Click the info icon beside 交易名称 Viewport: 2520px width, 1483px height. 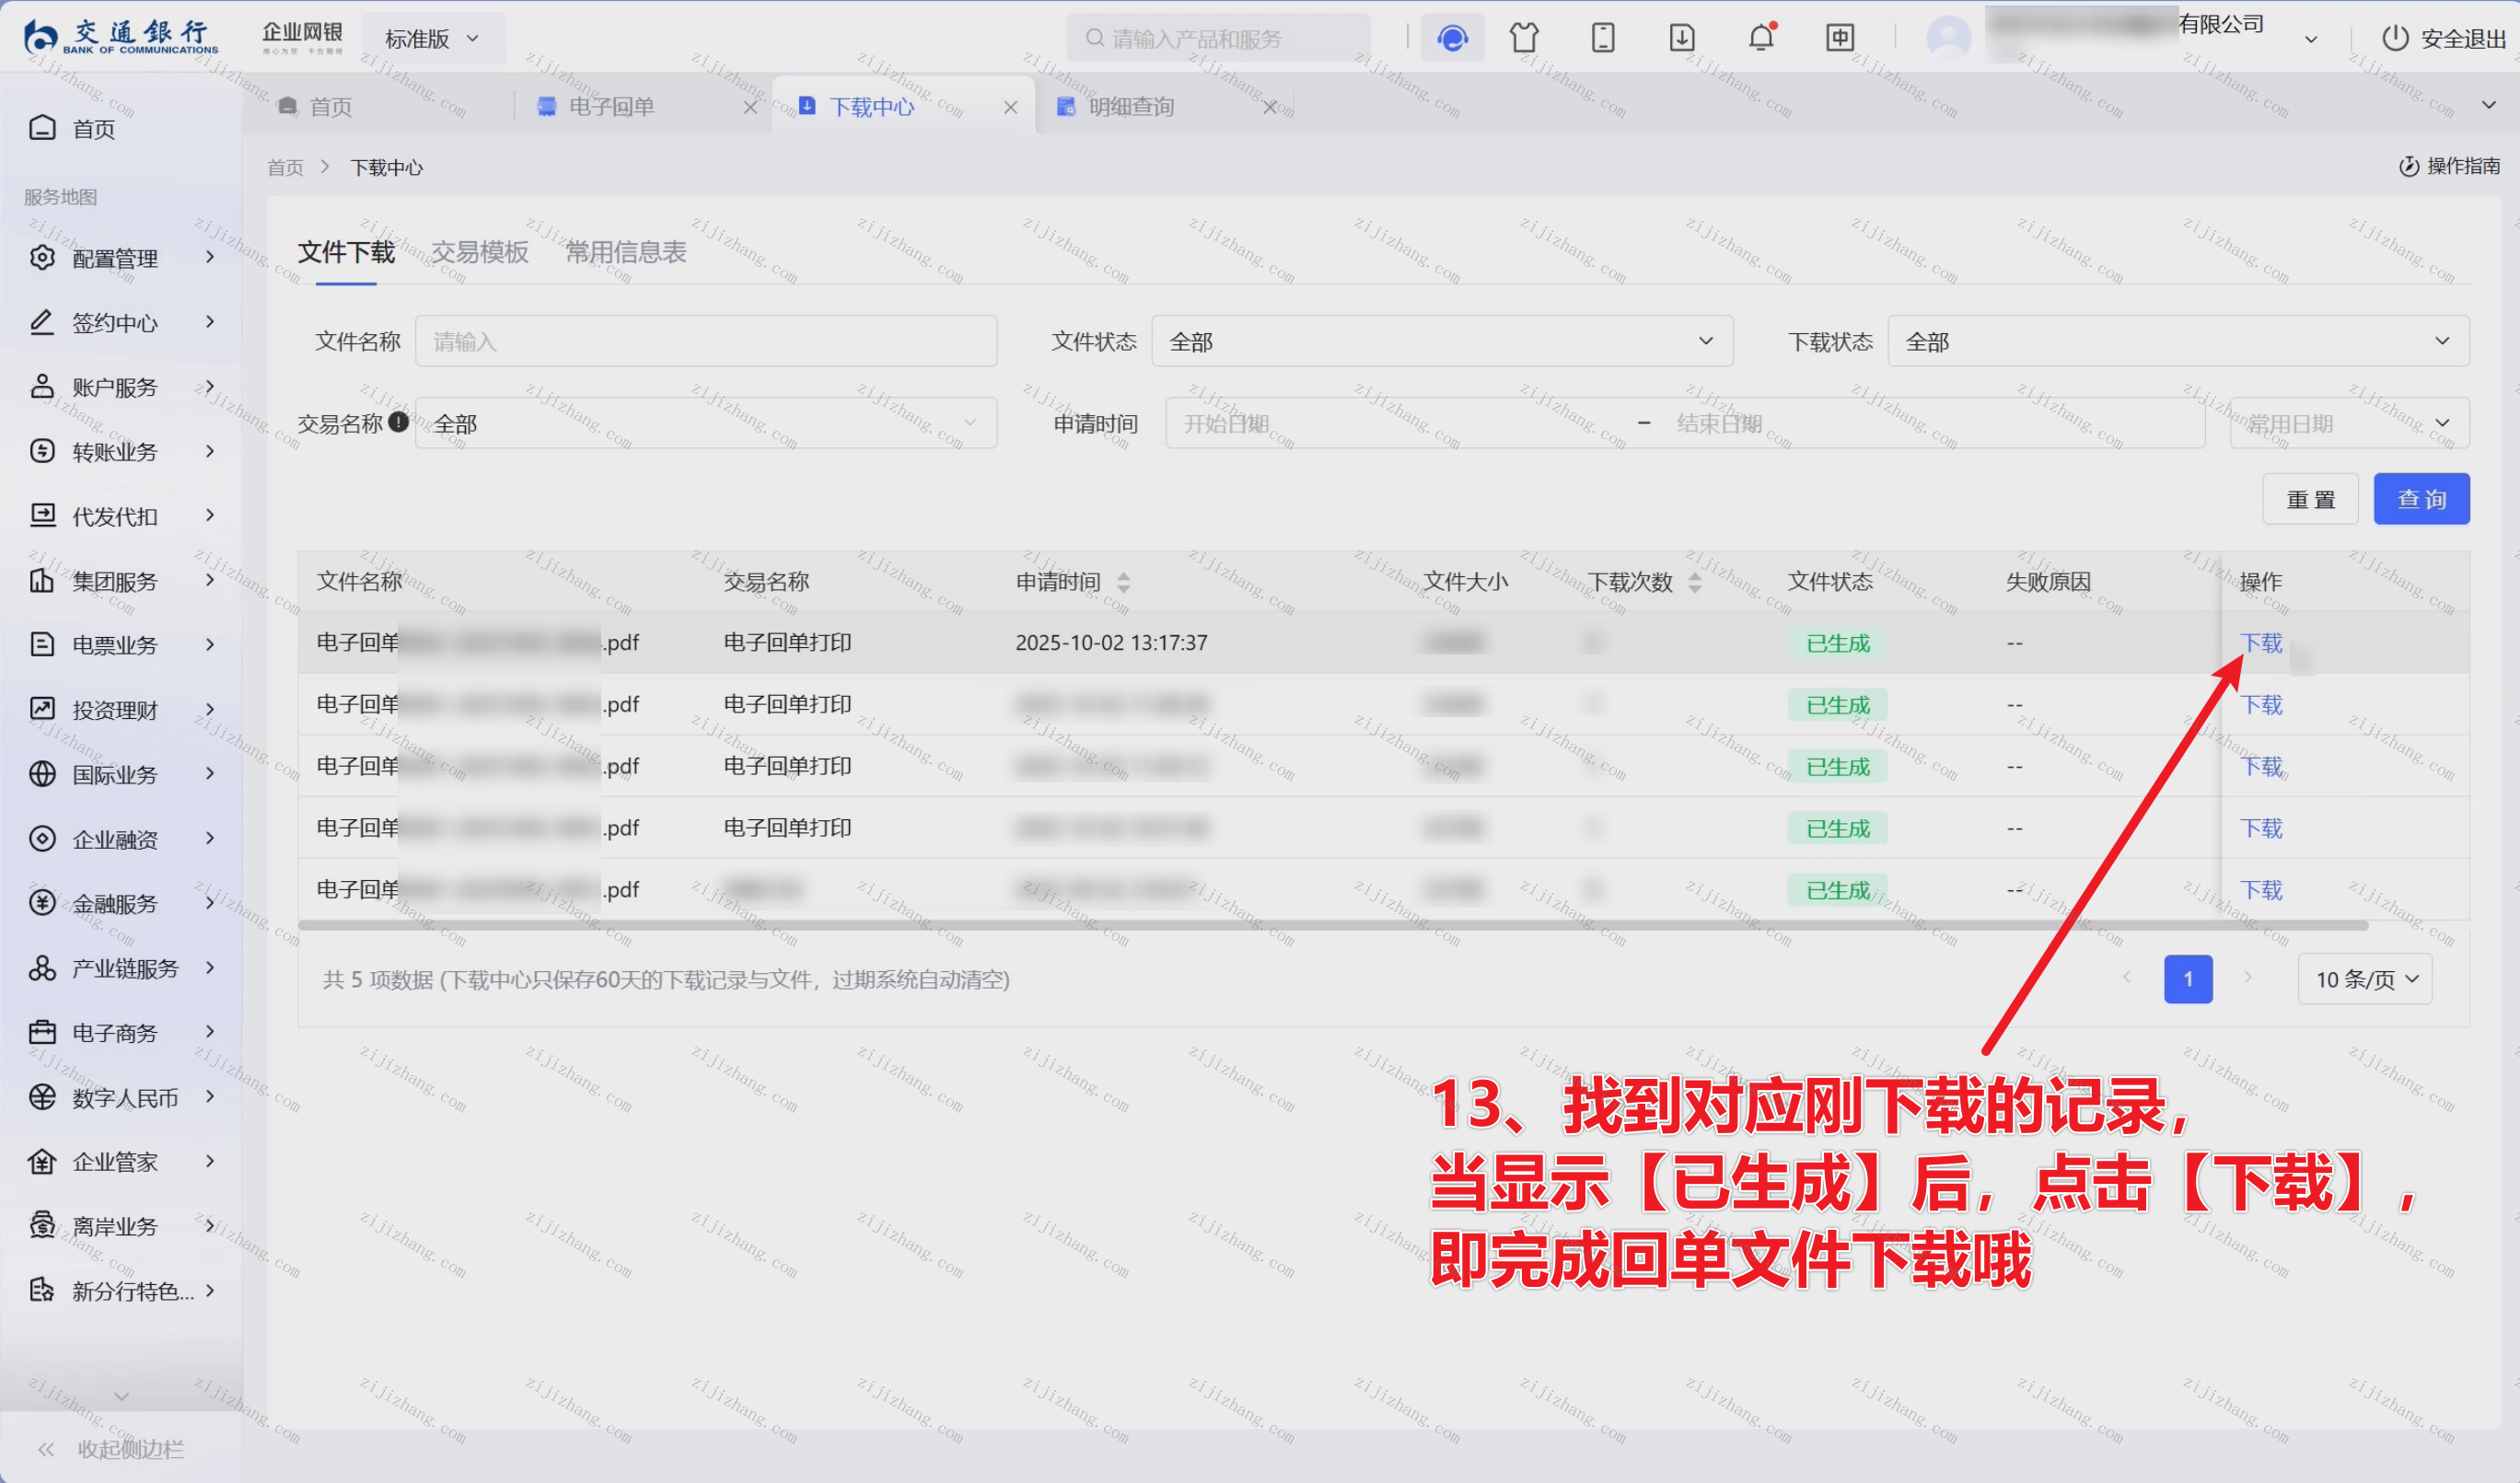(x=398, y=422)
